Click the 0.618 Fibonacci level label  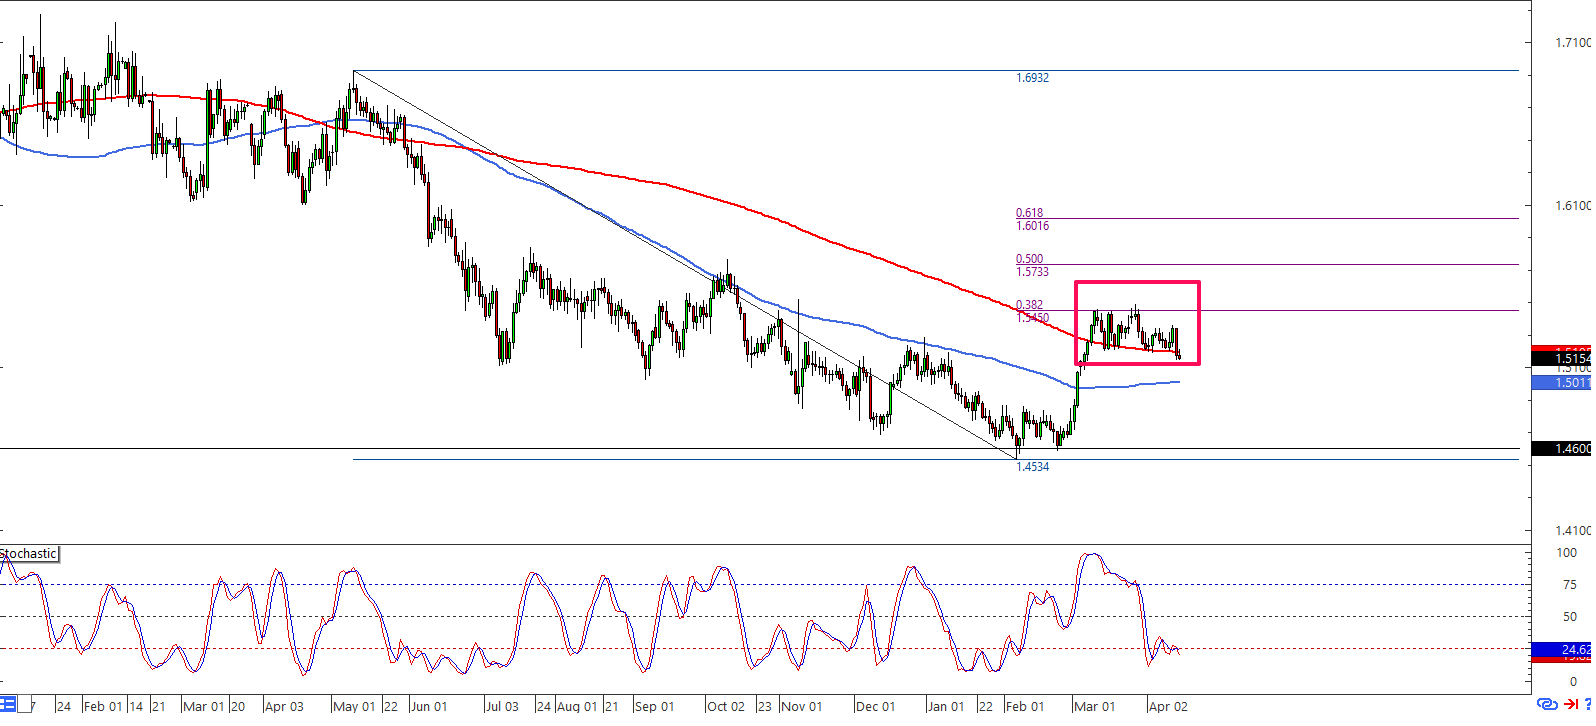[x=1029, y=213]
